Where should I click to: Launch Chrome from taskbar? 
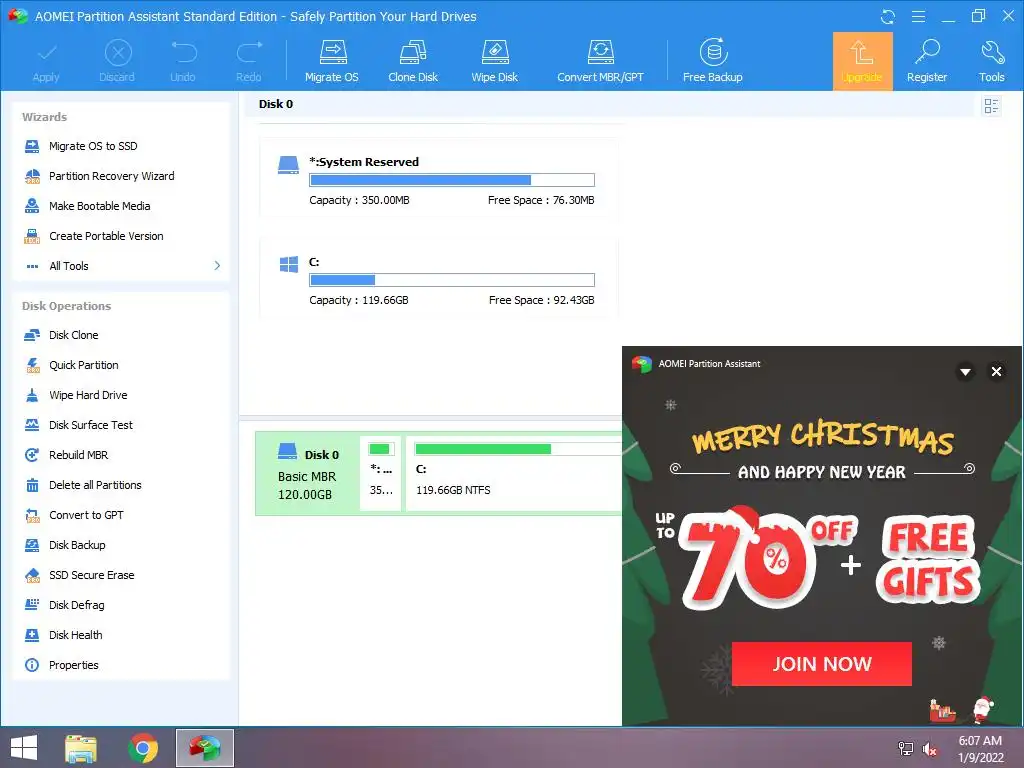point(143,748)
